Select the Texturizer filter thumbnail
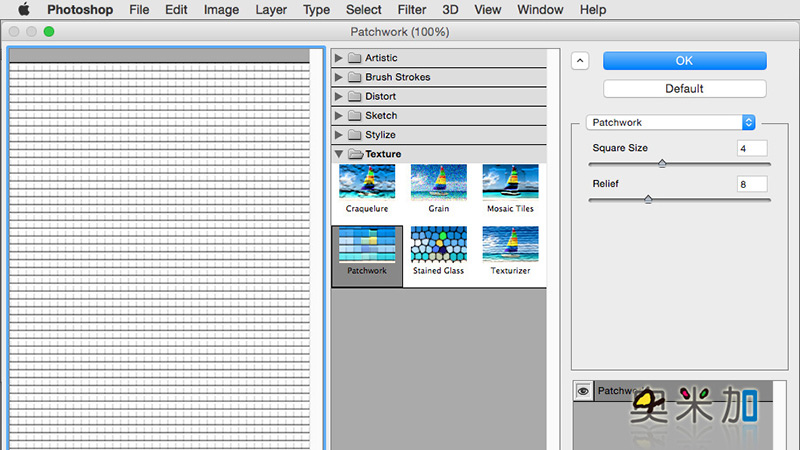This screenshot has height=450, width=800. coord(510,245)
